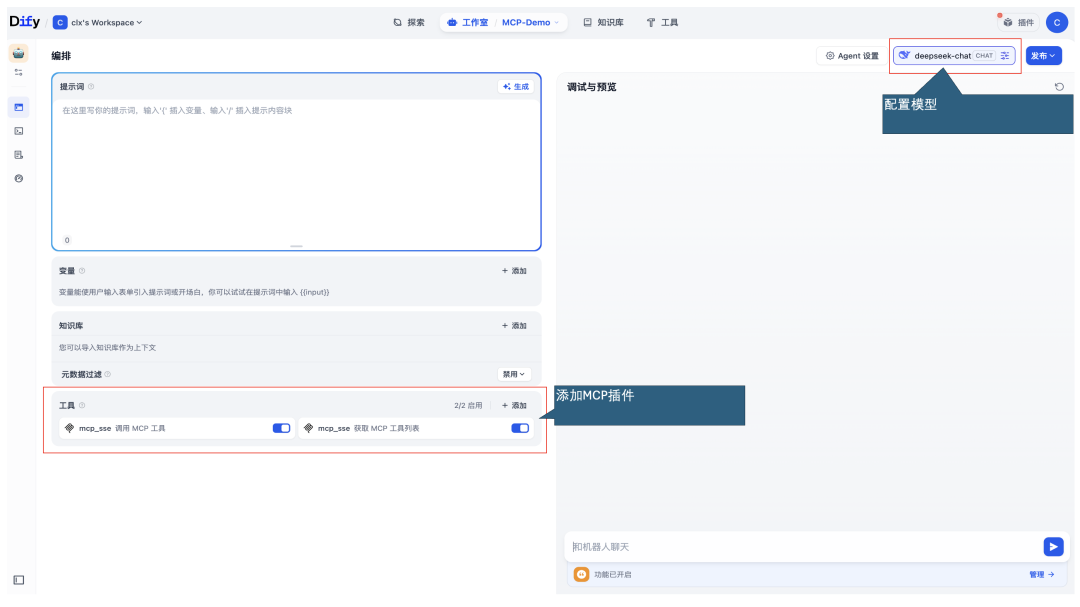Viewport: 1080px width, 607px height.
Task: Click inside the 提示词 prompt text area
Action: (x=296, y=169)
